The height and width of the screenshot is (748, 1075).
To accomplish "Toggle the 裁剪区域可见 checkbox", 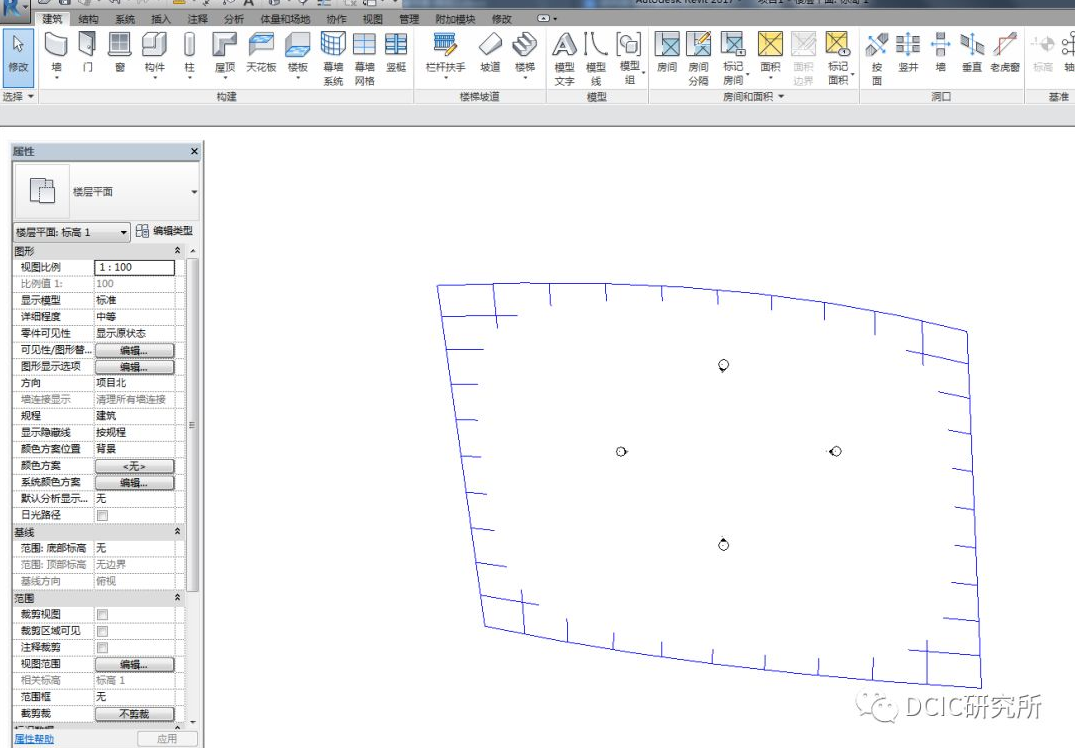I will point(102,631).
